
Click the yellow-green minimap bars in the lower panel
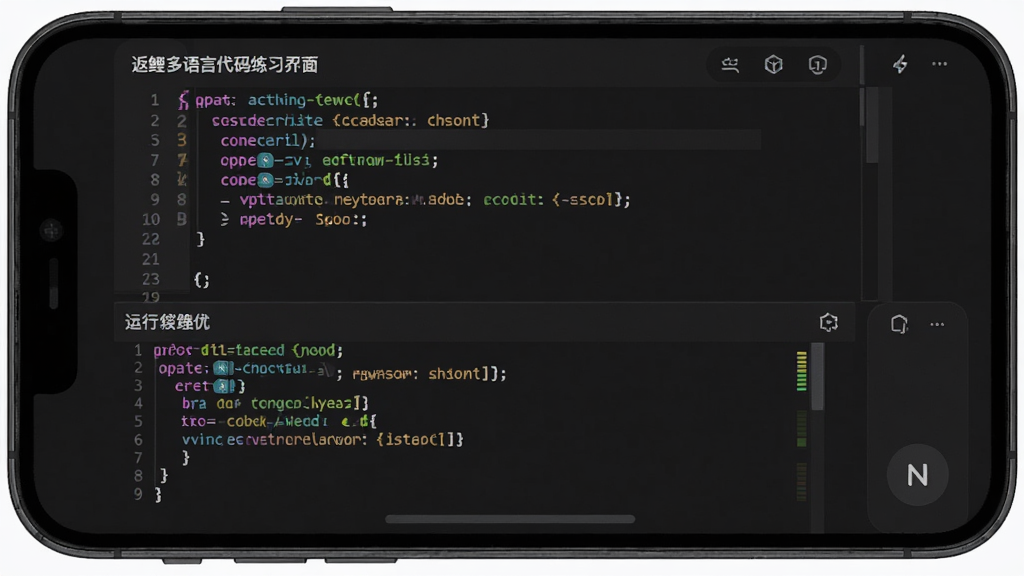[802, 371]
